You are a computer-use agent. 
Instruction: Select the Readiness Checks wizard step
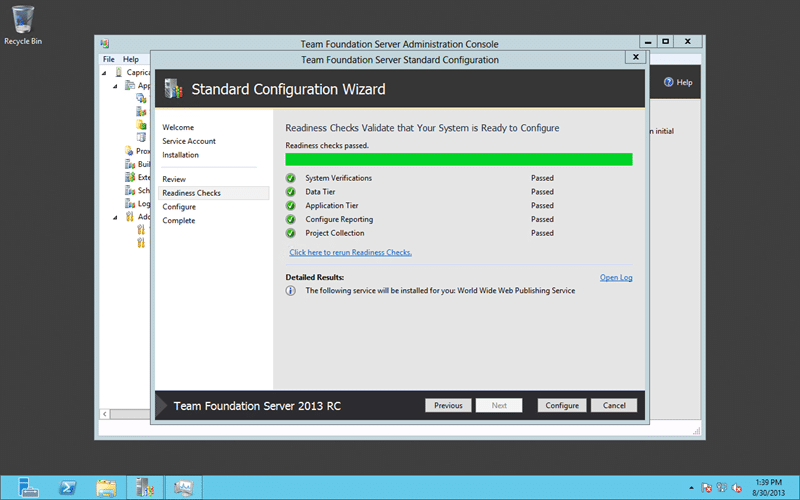coord(213,193)
